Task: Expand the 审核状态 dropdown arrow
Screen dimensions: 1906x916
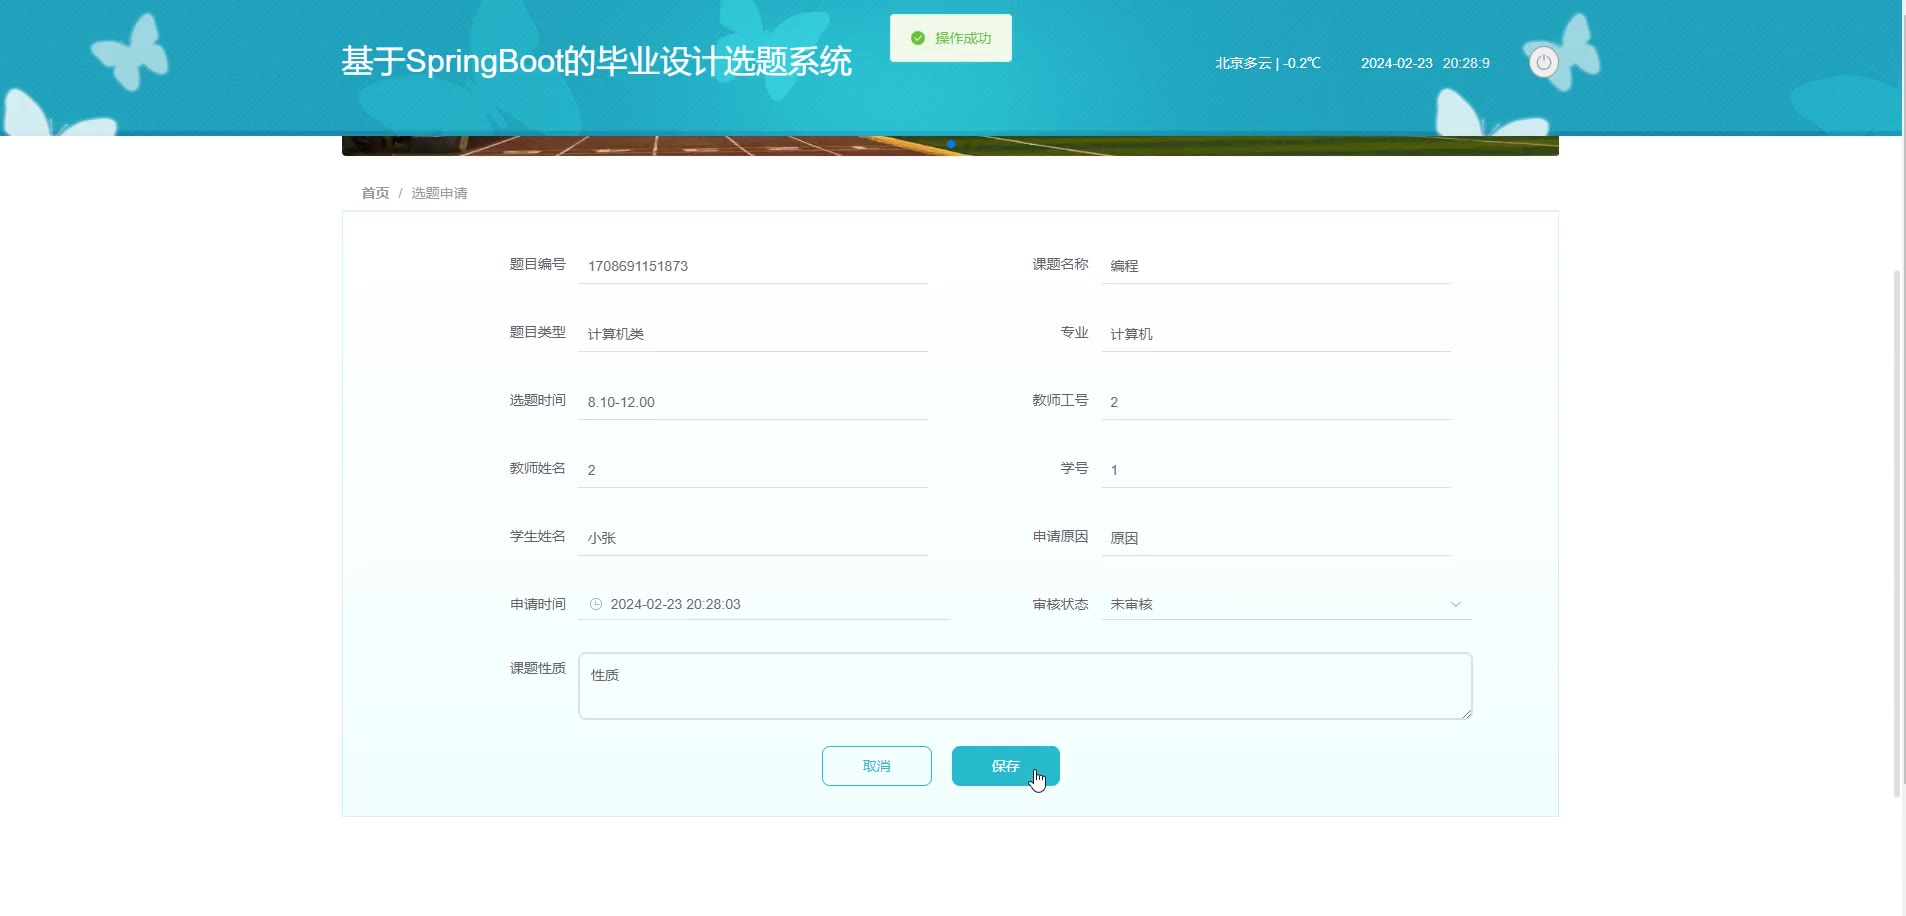Action: point(1455,604)
